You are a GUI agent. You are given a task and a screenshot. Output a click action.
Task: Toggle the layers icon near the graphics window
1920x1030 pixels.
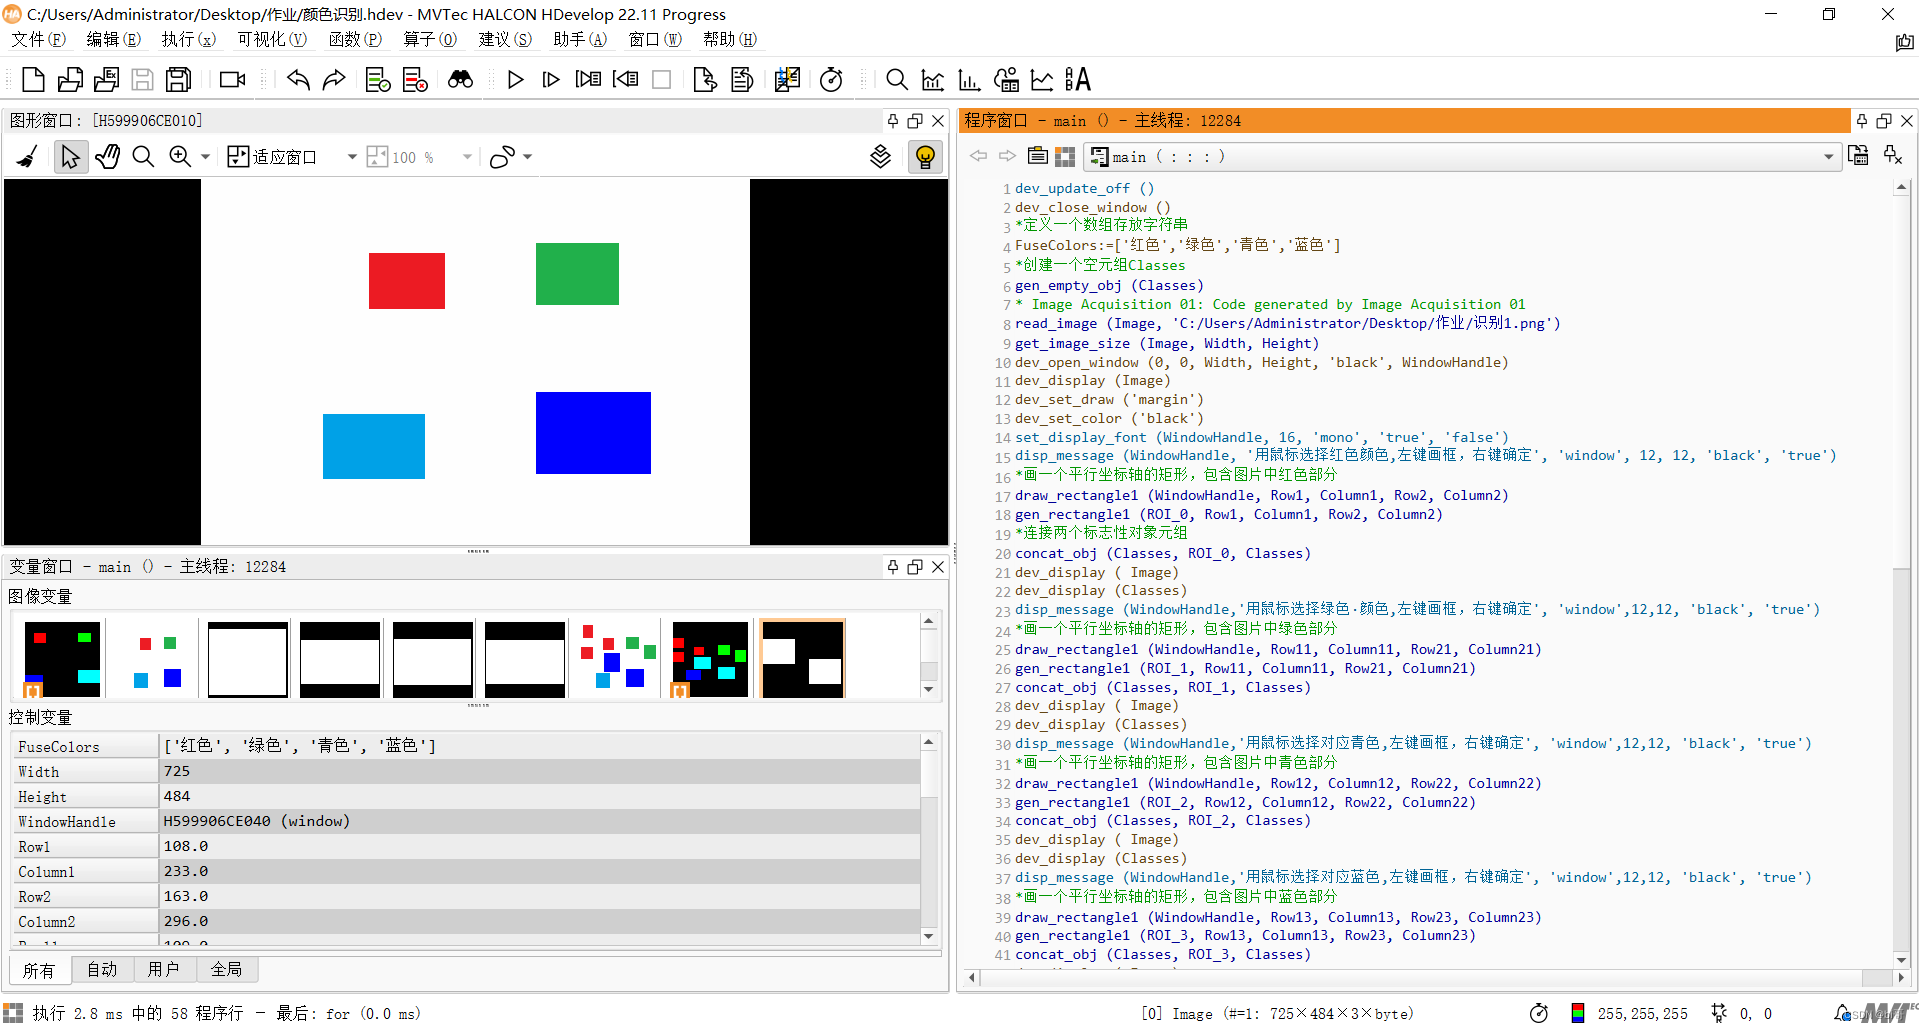[x=880, y=157]
